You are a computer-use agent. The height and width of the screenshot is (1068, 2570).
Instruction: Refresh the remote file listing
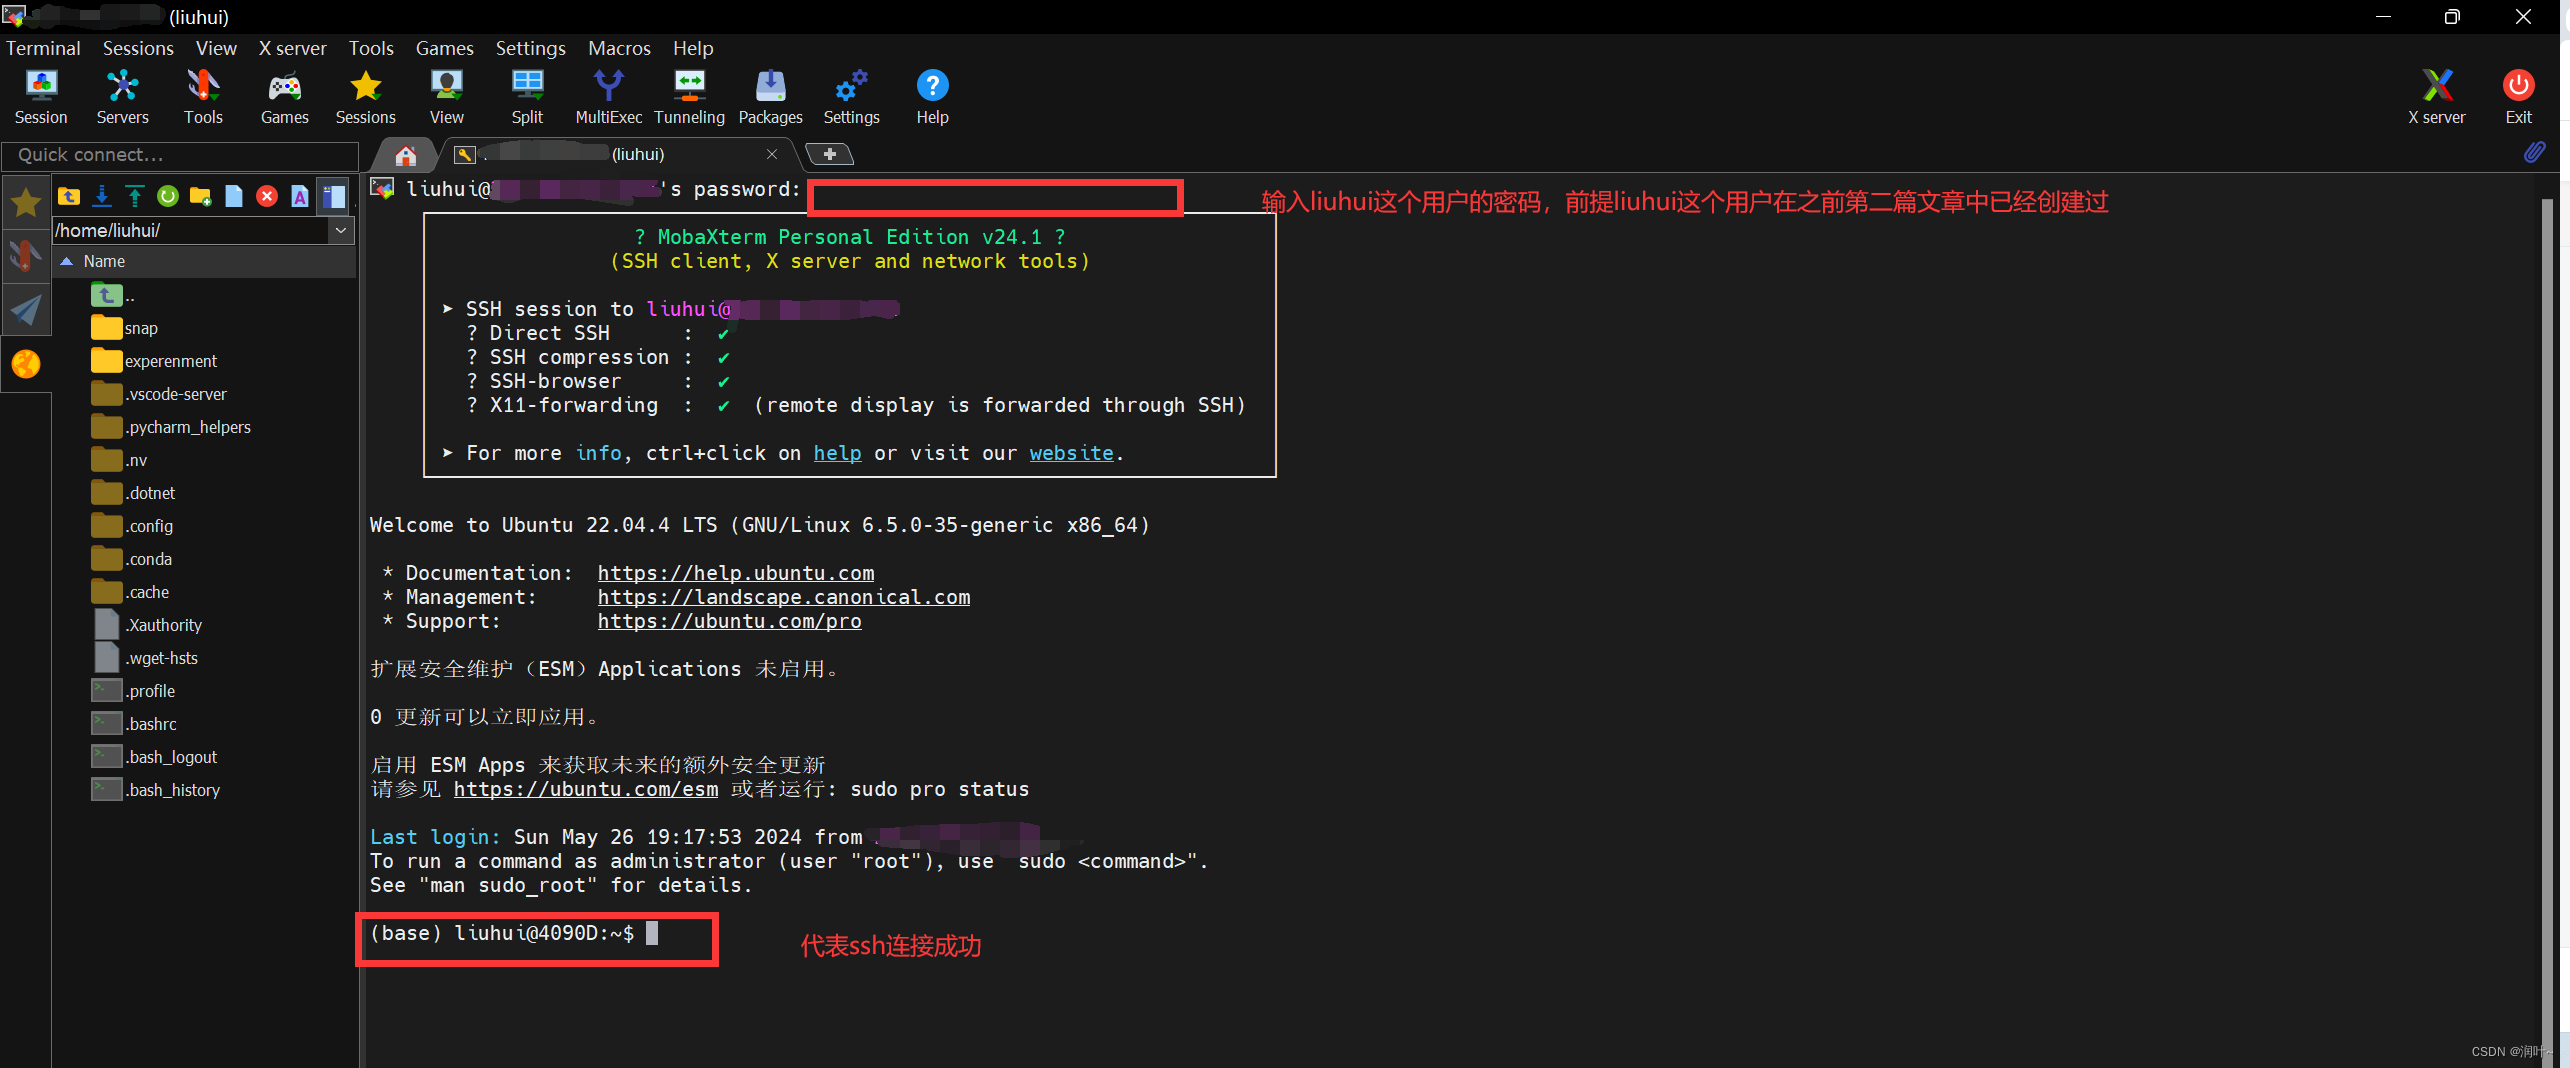[167, 196]
